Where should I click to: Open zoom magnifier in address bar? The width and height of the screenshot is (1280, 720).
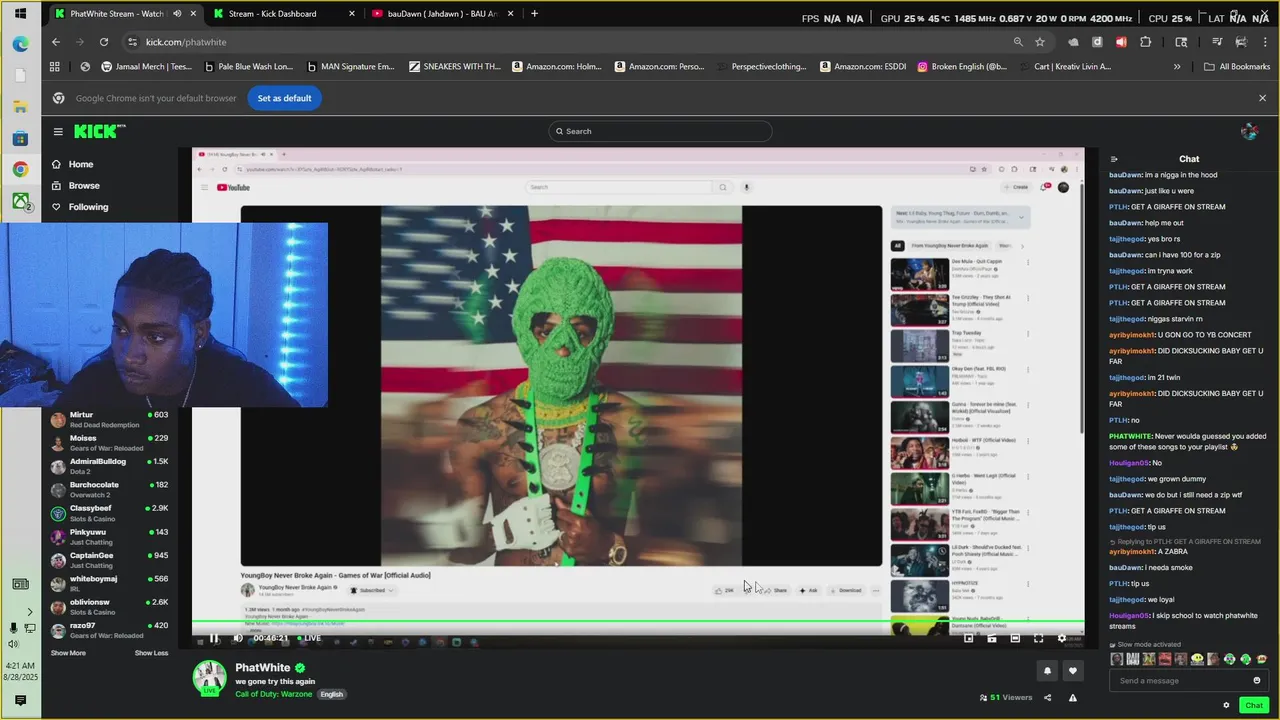tap(1018, 42)
